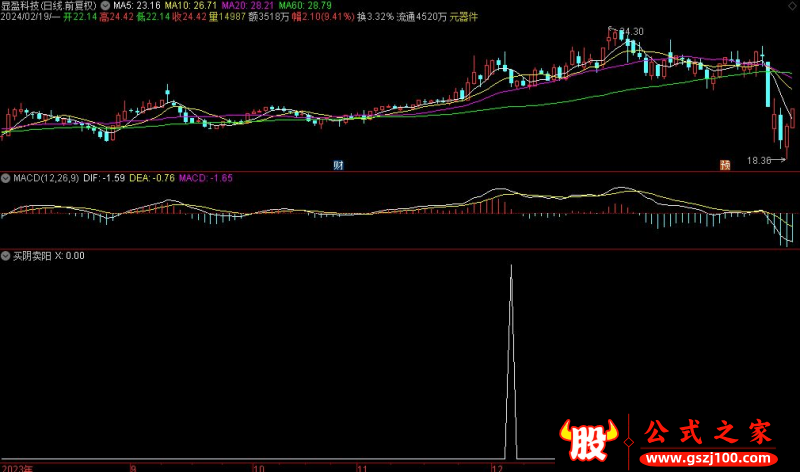Click the 18.36 low price arrow marker

tap(766, 160)
